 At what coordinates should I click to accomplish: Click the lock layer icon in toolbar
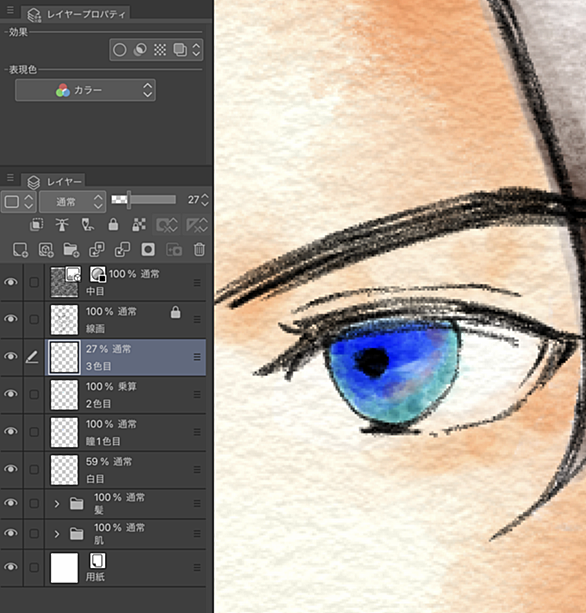(x=113, y=224)
